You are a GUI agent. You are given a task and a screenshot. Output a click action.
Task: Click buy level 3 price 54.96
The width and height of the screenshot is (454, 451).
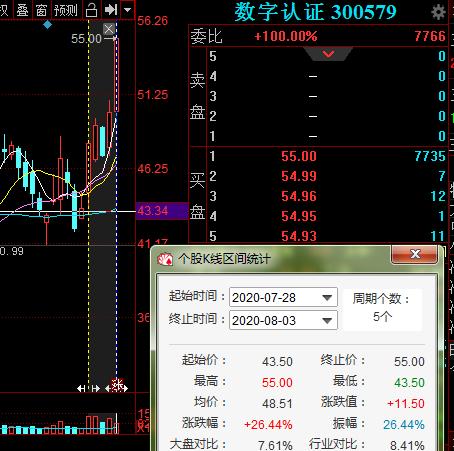click(299, 196)
